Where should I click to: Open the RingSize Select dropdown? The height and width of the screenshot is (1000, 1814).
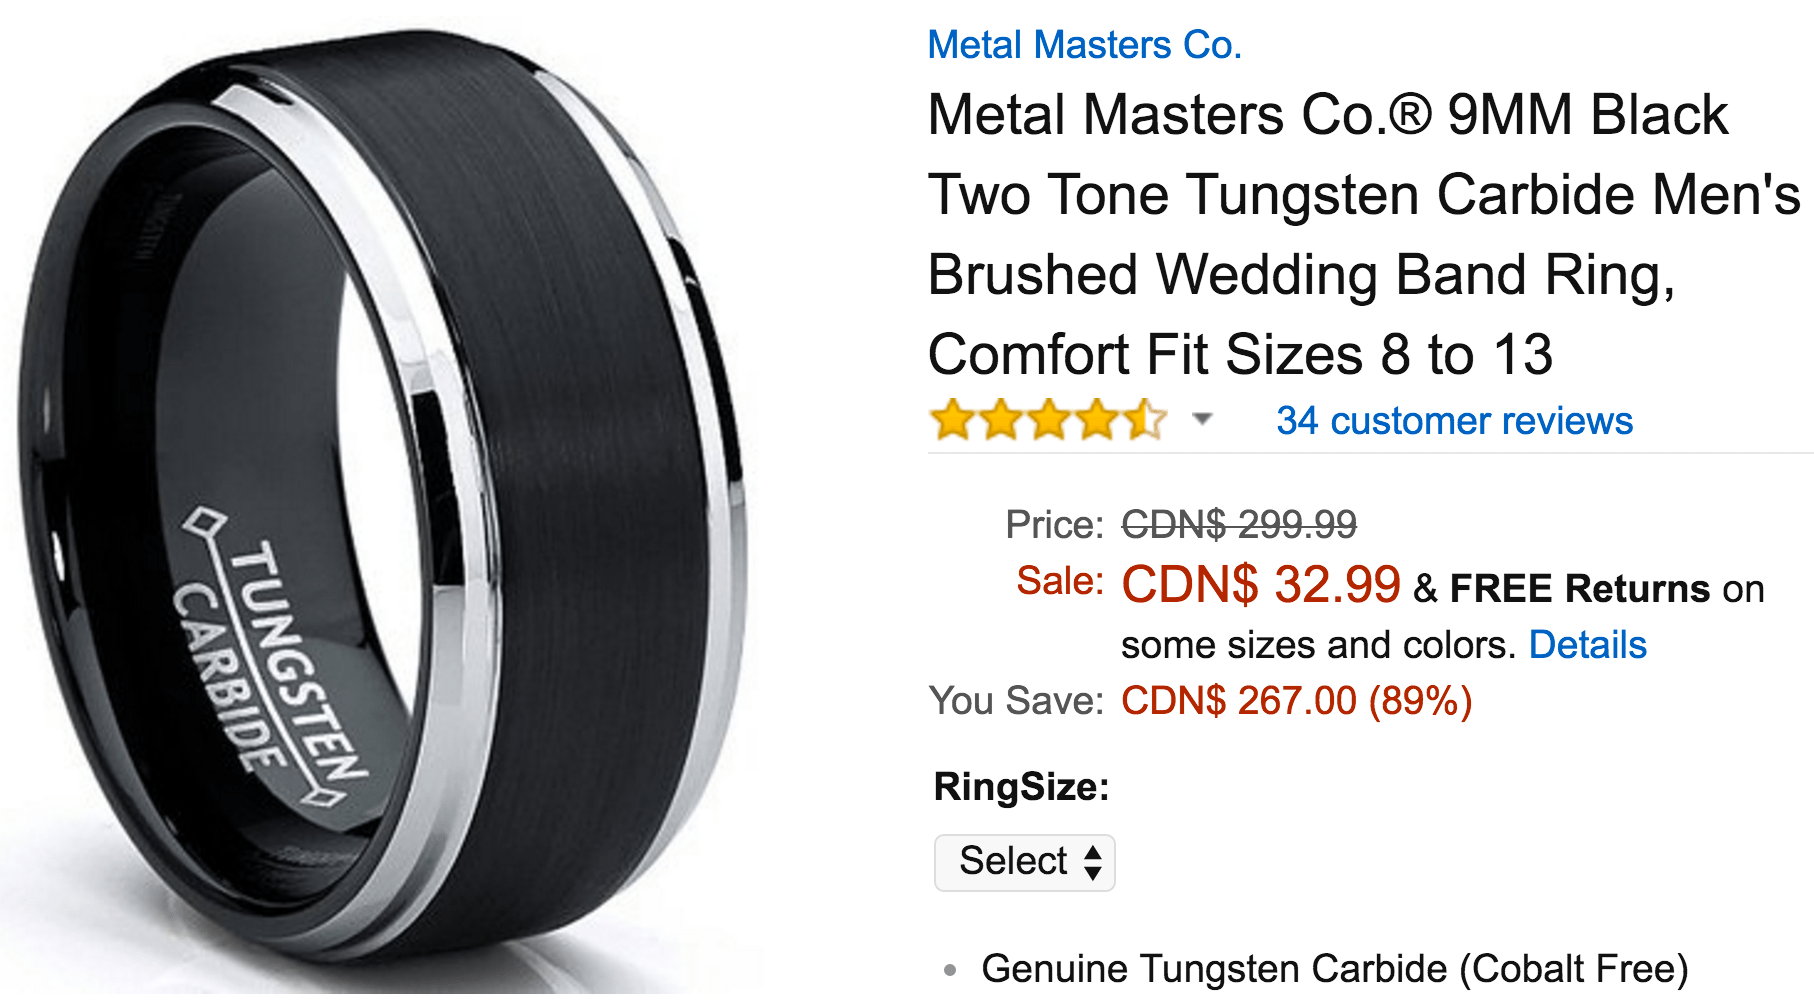point(1024,862)
